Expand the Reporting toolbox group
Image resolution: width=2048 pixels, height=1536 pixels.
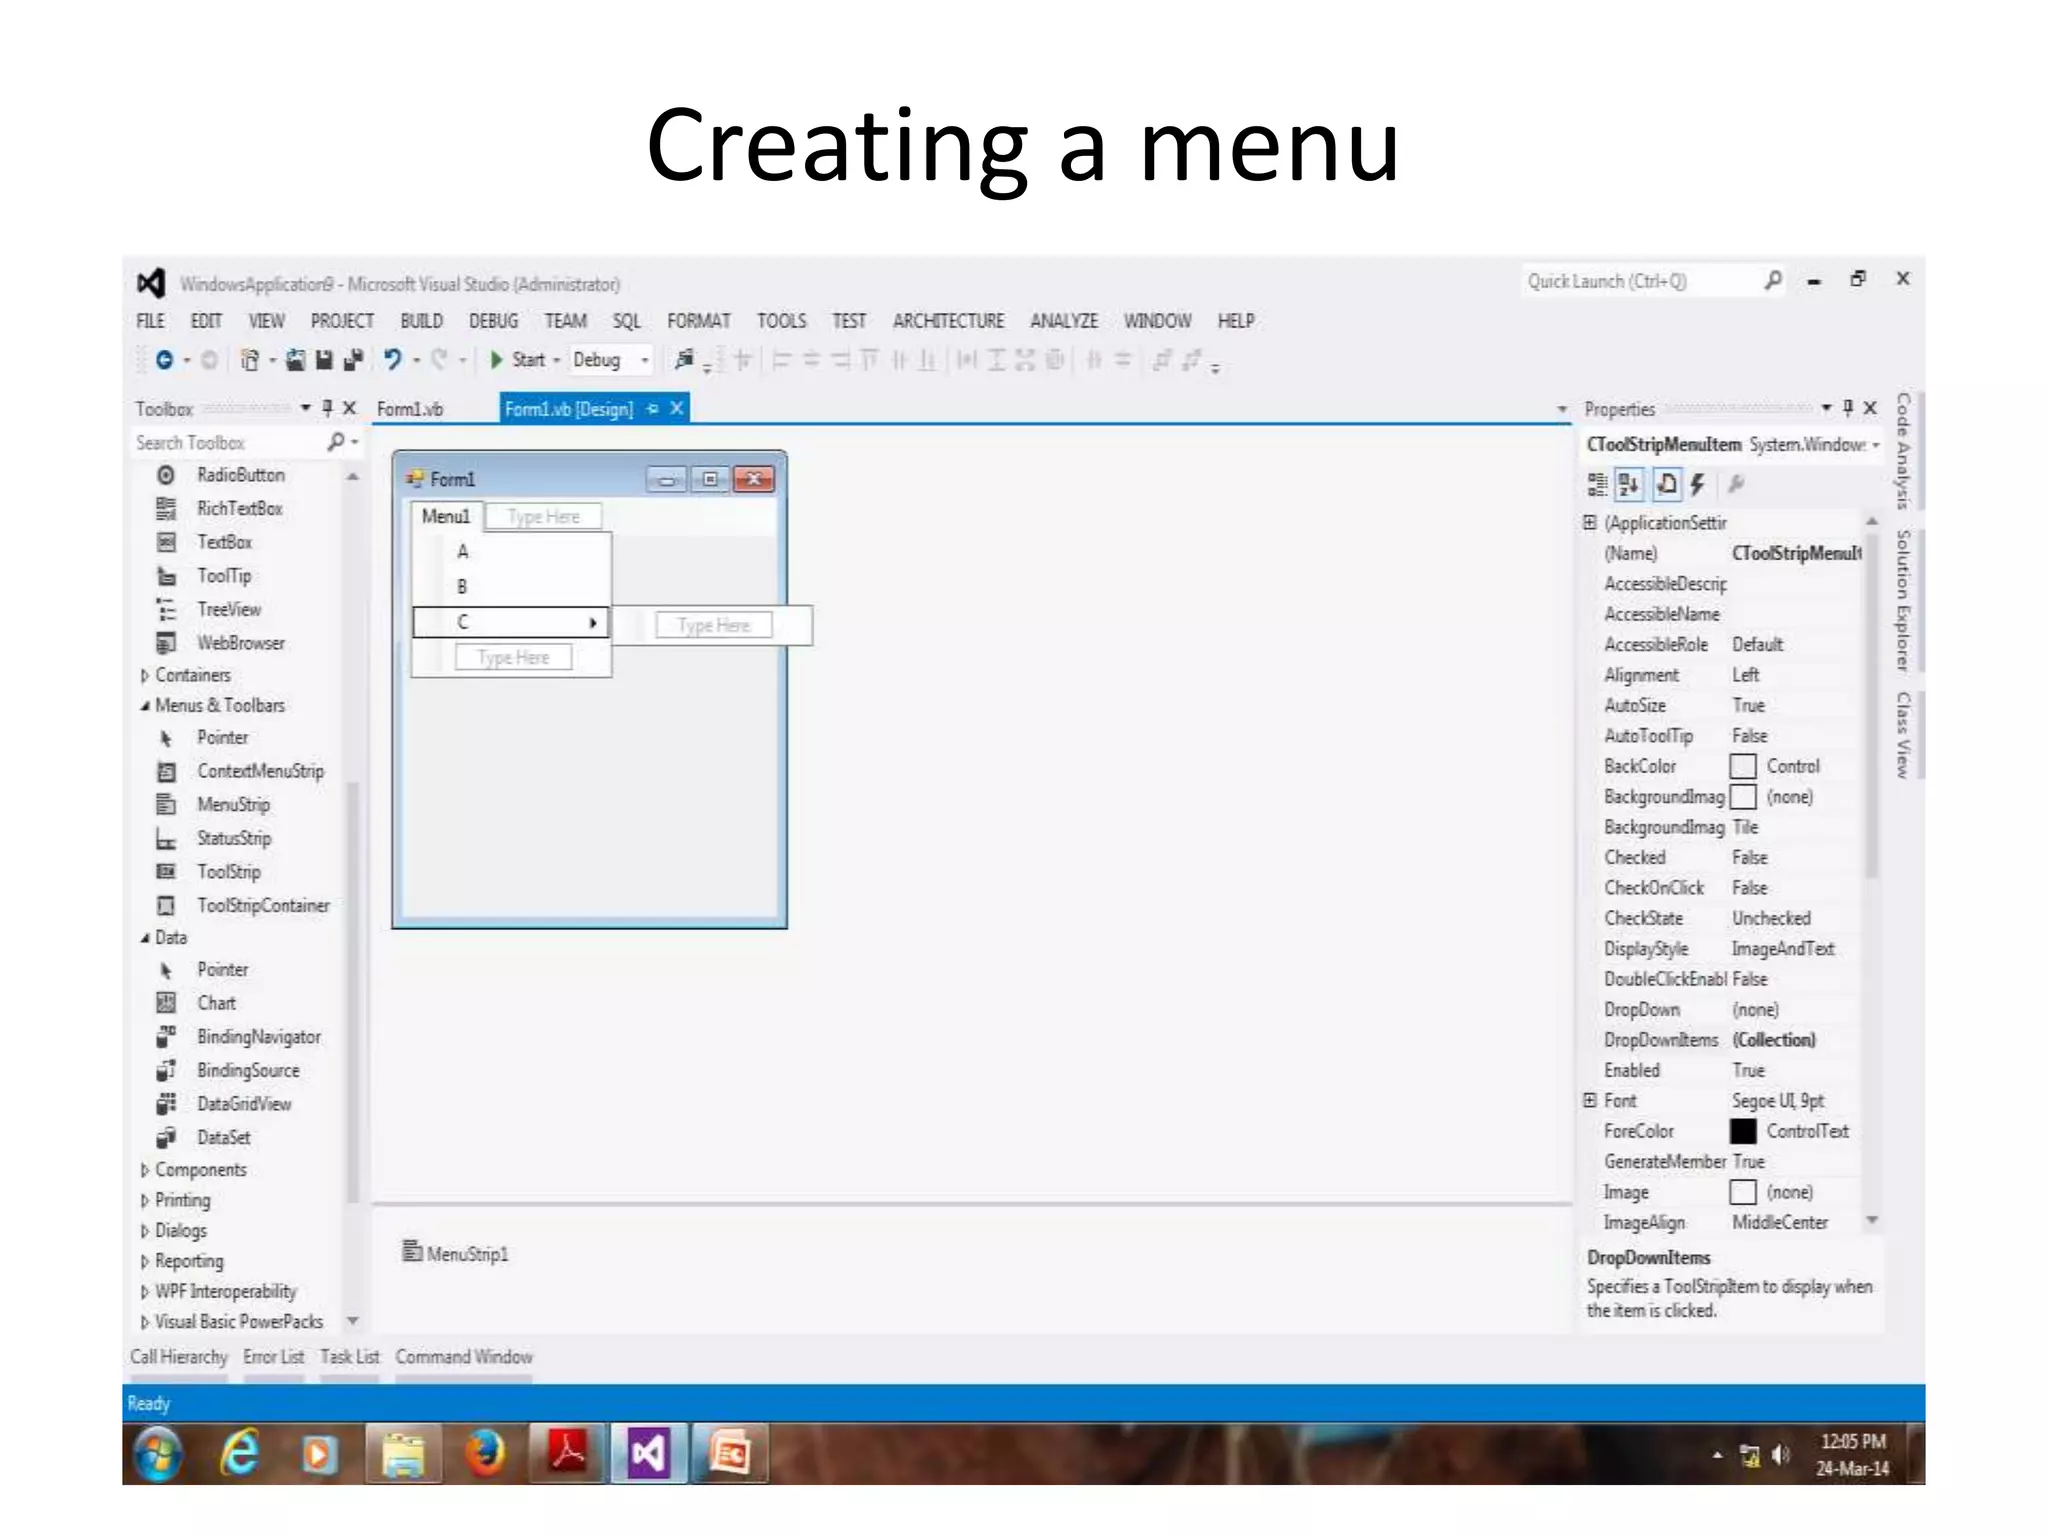[x=144, y=1261]
